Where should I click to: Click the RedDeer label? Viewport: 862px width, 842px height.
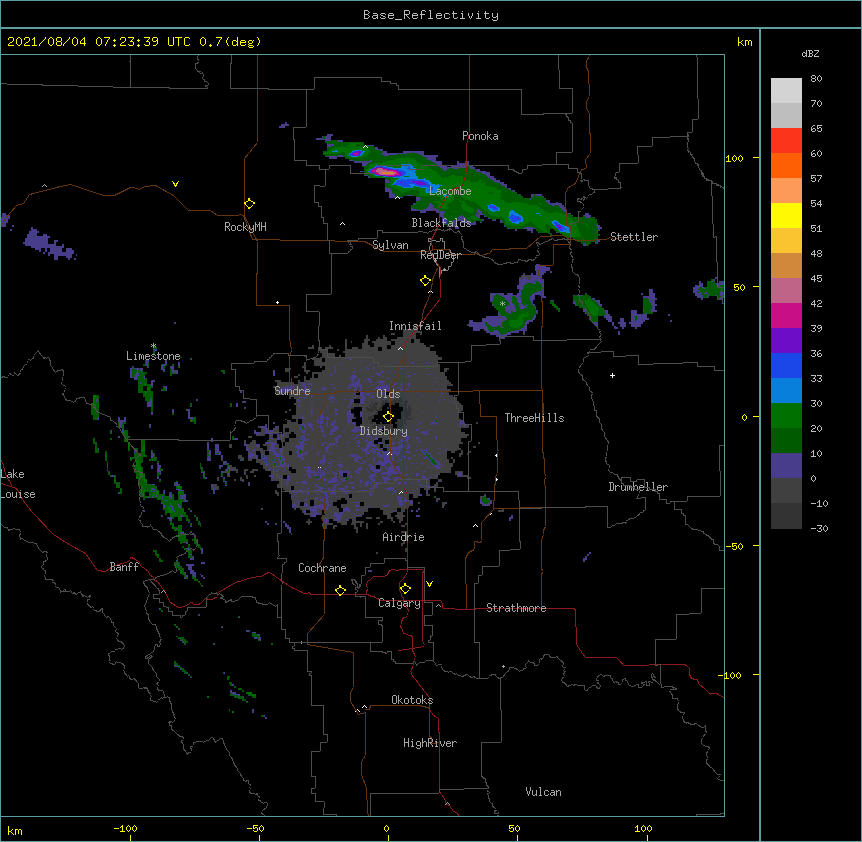point(440,255)
